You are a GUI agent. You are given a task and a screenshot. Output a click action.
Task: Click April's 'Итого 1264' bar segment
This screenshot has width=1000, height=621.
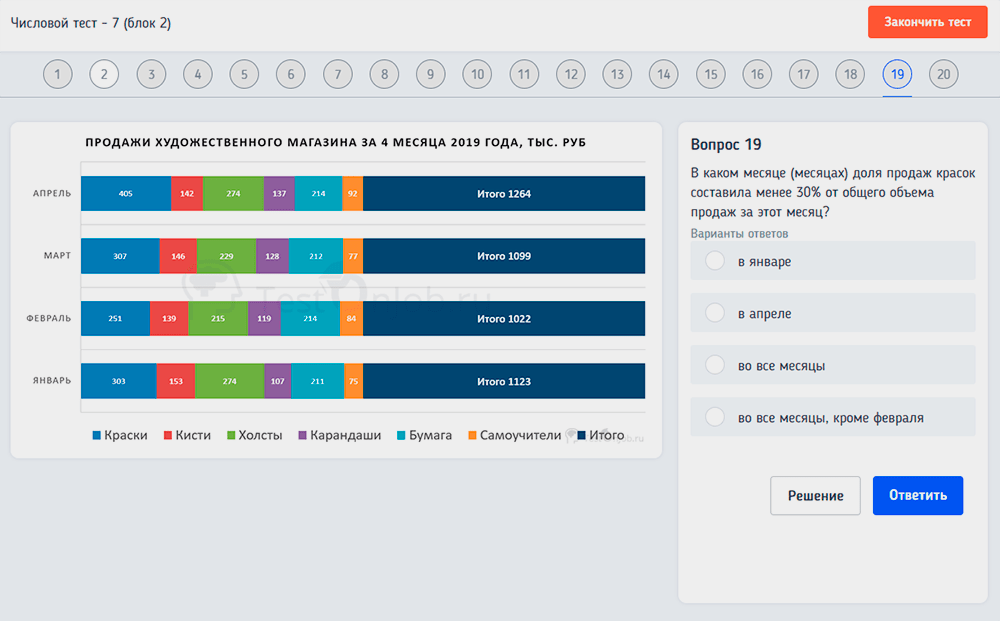point(504,194)
